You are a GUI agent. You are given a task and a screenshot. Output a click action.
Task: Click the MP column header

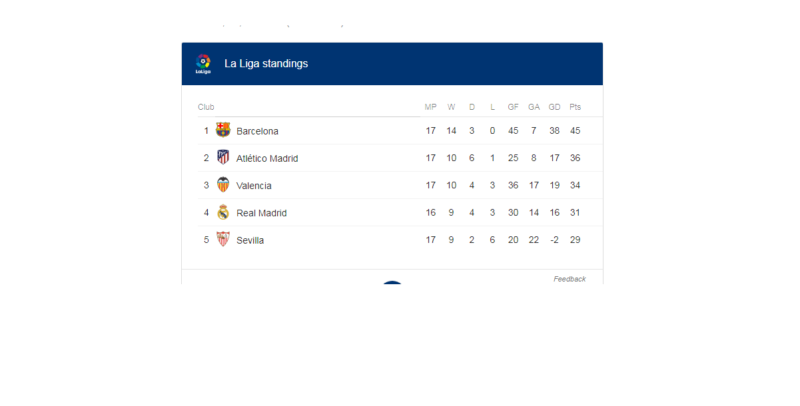click(431, 107)
